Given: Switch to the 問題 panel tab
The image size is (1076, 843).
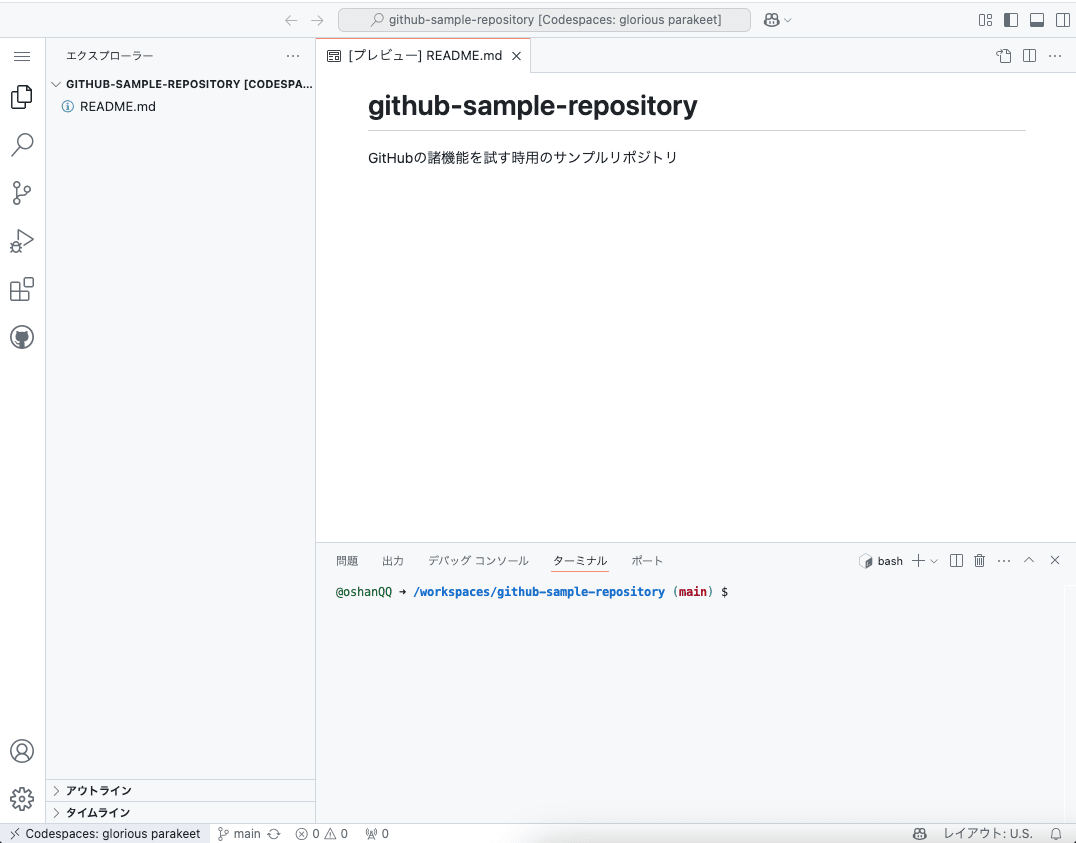Looking at the screenshot, I should pyautogui.click(x=347, y=561).
